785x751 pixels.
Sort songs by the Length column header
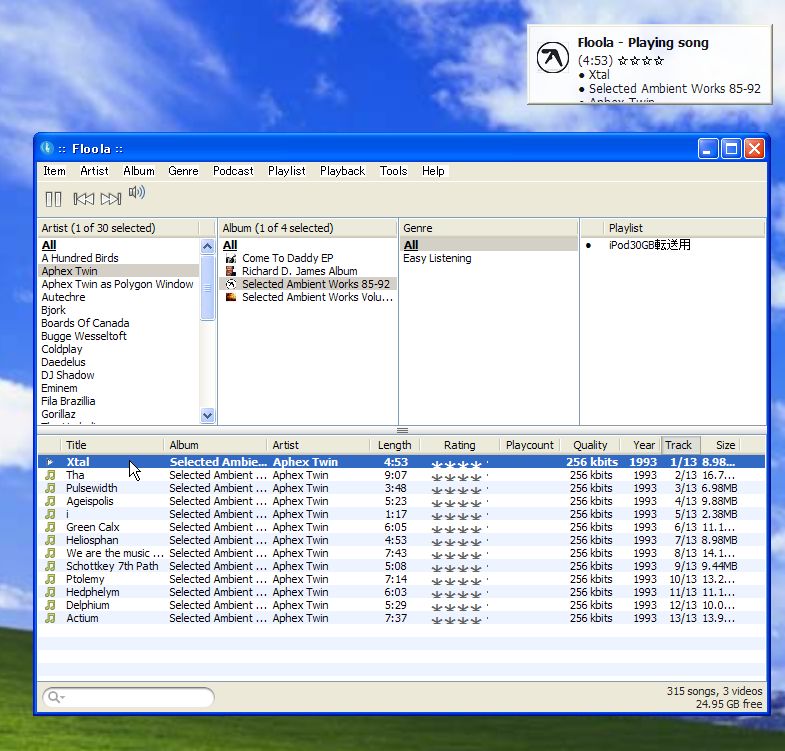(x=395, y=445)
